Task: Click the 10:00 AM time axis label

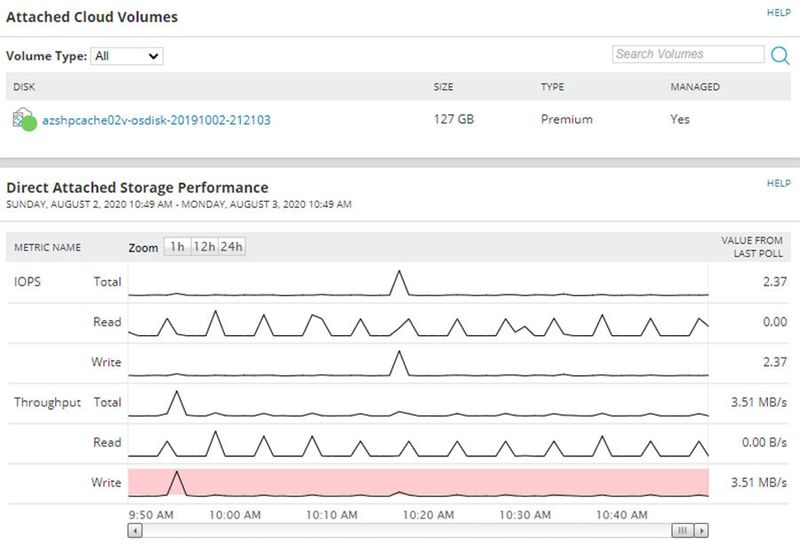Action: [235, 515]
